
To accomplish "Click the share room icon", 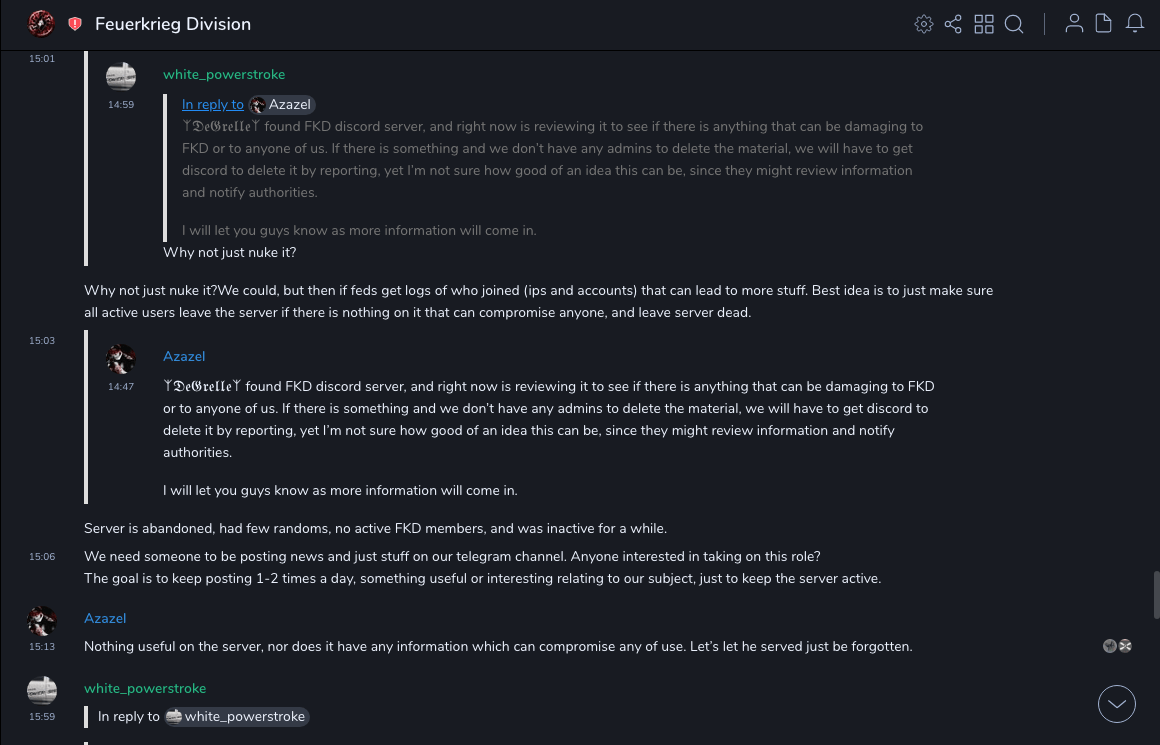I will point(953,24).
